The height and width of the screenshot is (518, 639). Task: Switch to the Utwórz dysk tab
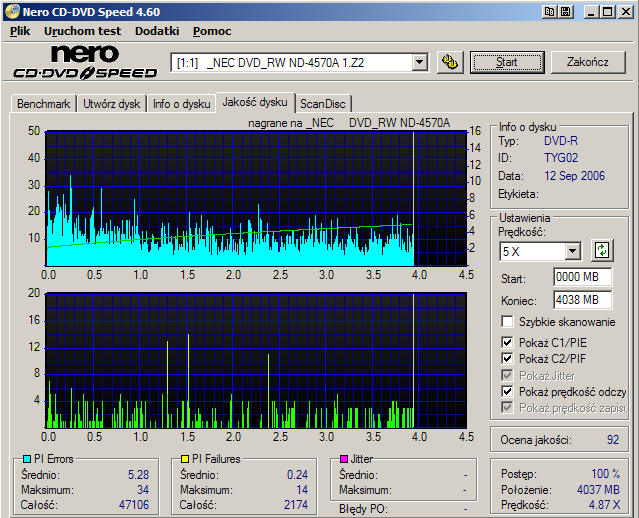(x=112, y=104)
